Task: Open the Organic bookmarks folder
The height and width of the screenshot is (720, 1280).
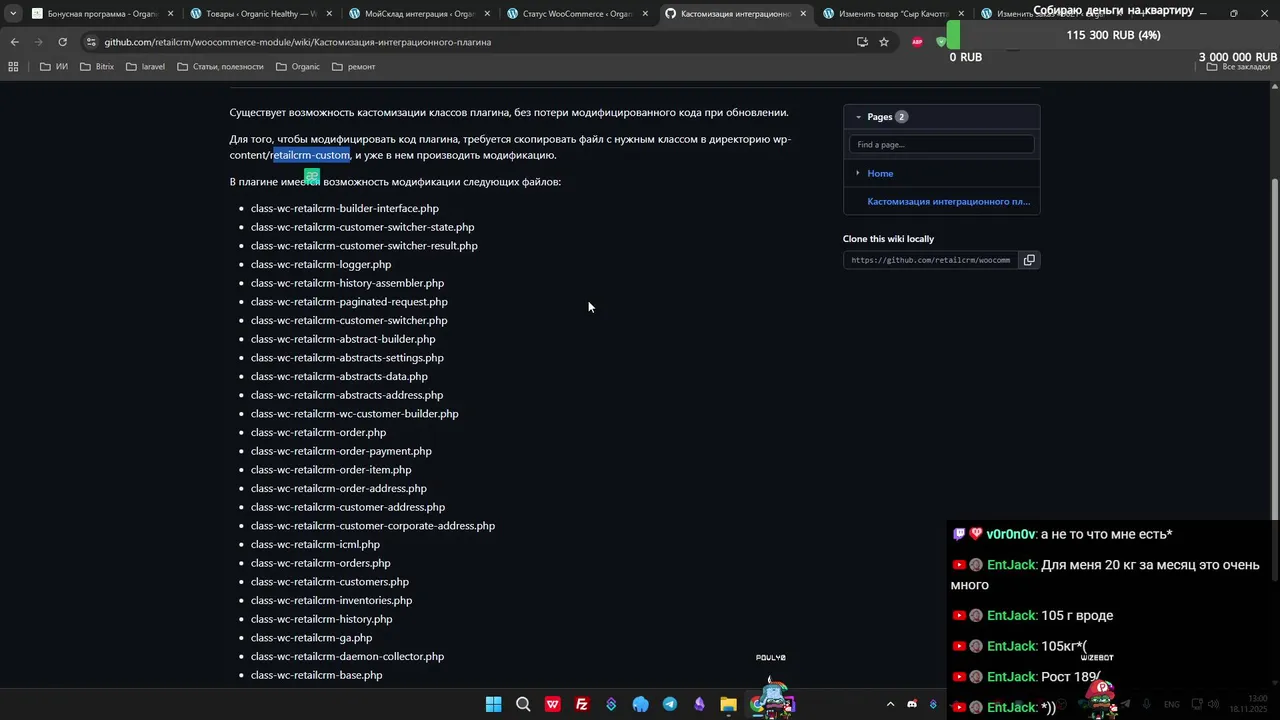Action: point(297,67)
